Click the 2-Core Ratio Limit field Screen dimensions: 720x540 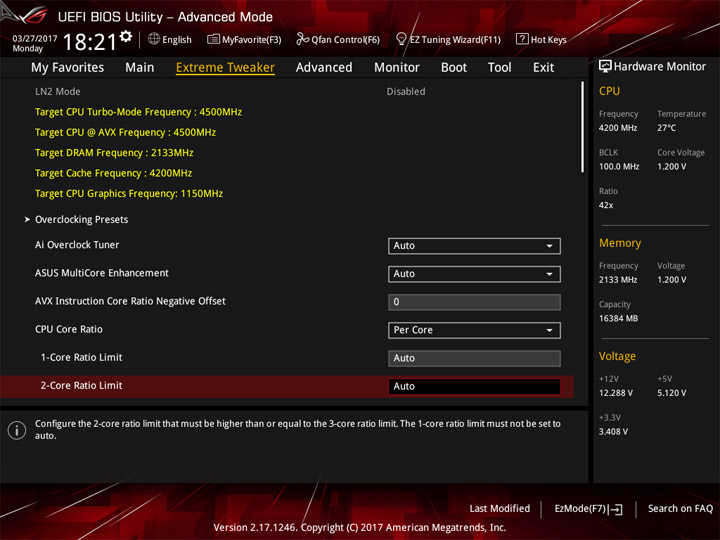[x=474, y=386]
